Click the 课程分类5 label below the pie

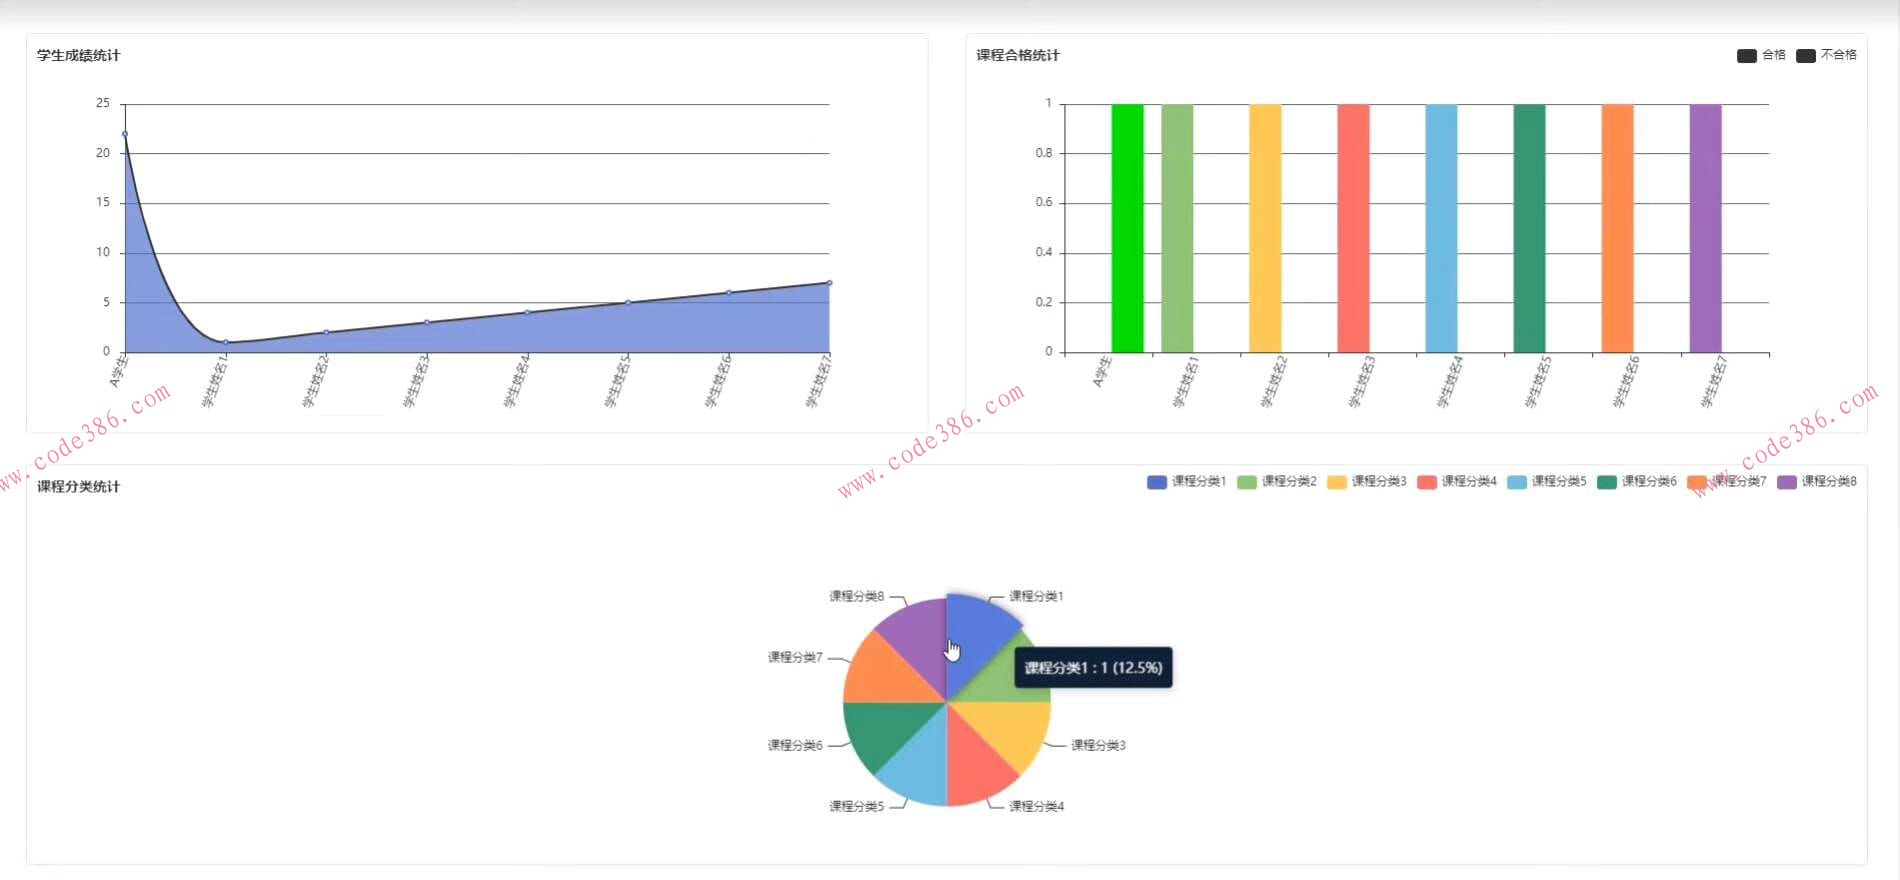point(856,807)
